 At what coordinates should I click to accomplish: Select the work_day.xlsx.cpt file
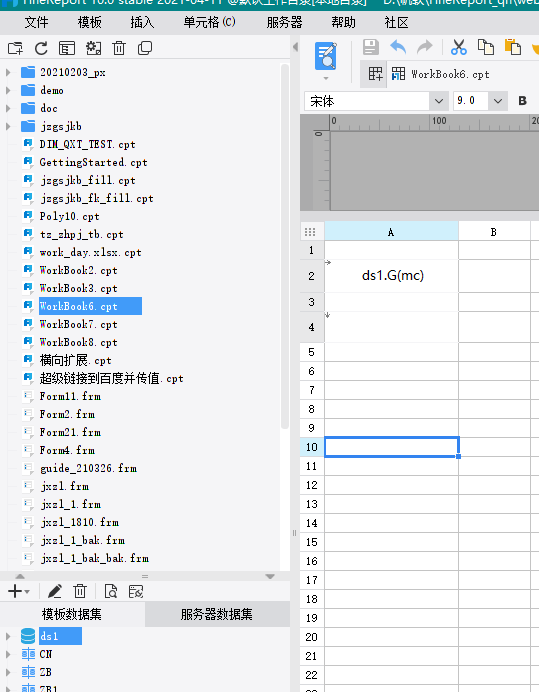click(x=90, y=252)
